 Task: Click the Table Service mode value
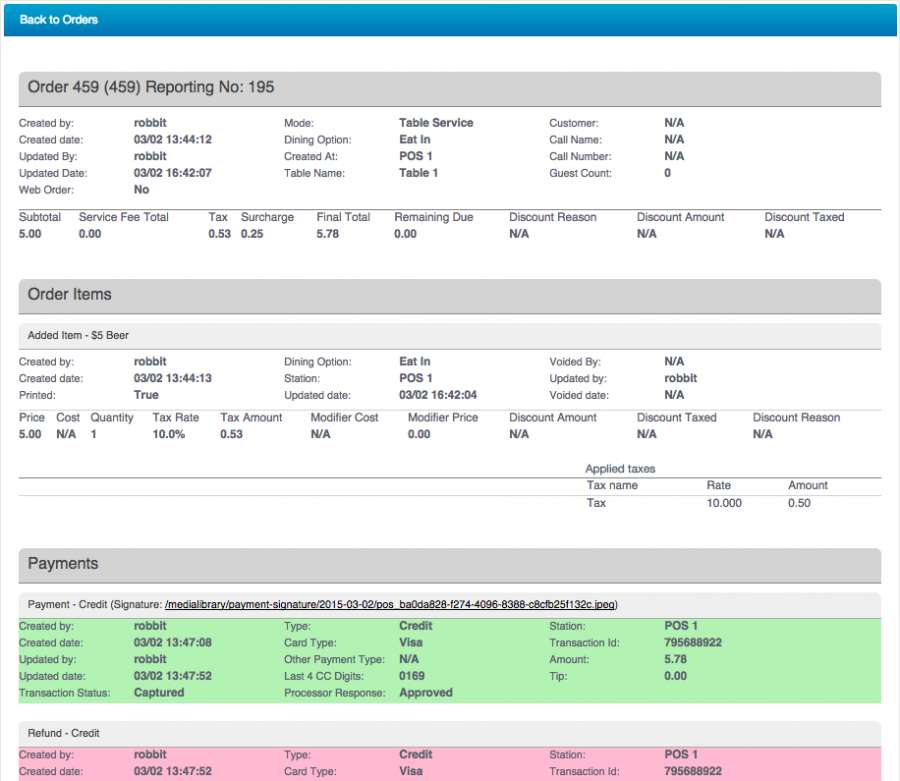[436, 123]
